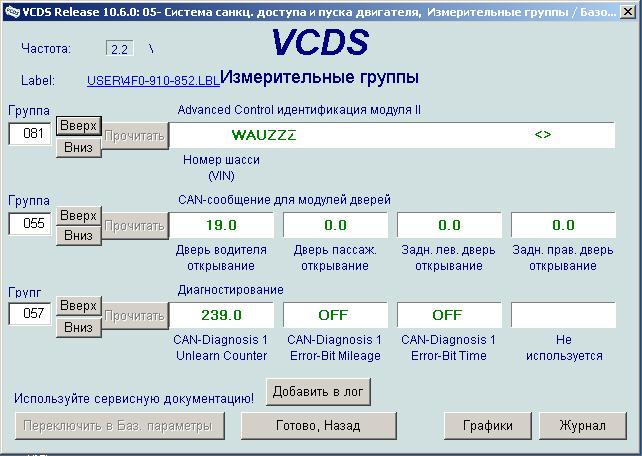
Task: Click the group 057 number field
Action: (29, 314)
